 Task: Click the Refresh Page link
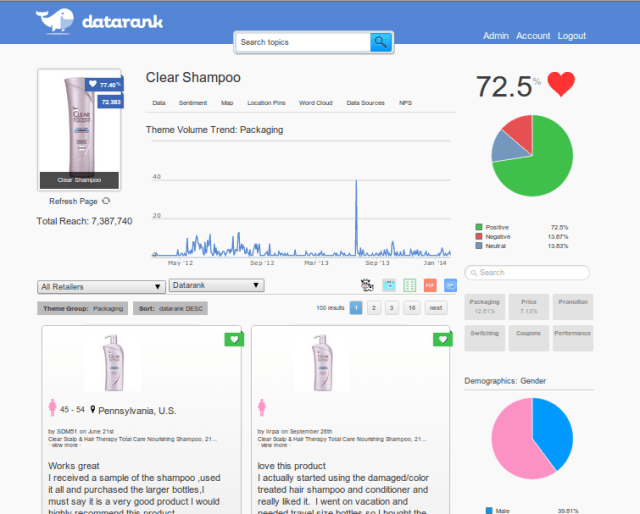point(73,201)
